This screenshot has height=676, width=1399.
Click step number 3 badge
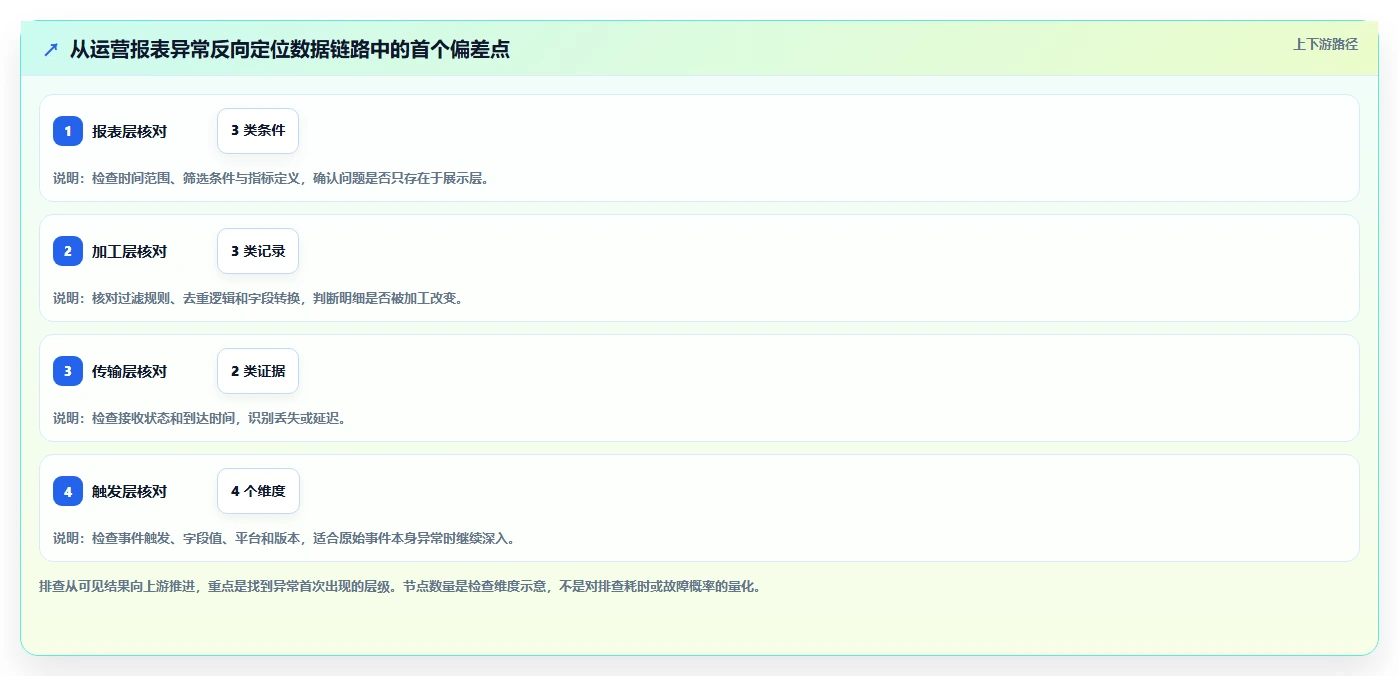[68, 371]
